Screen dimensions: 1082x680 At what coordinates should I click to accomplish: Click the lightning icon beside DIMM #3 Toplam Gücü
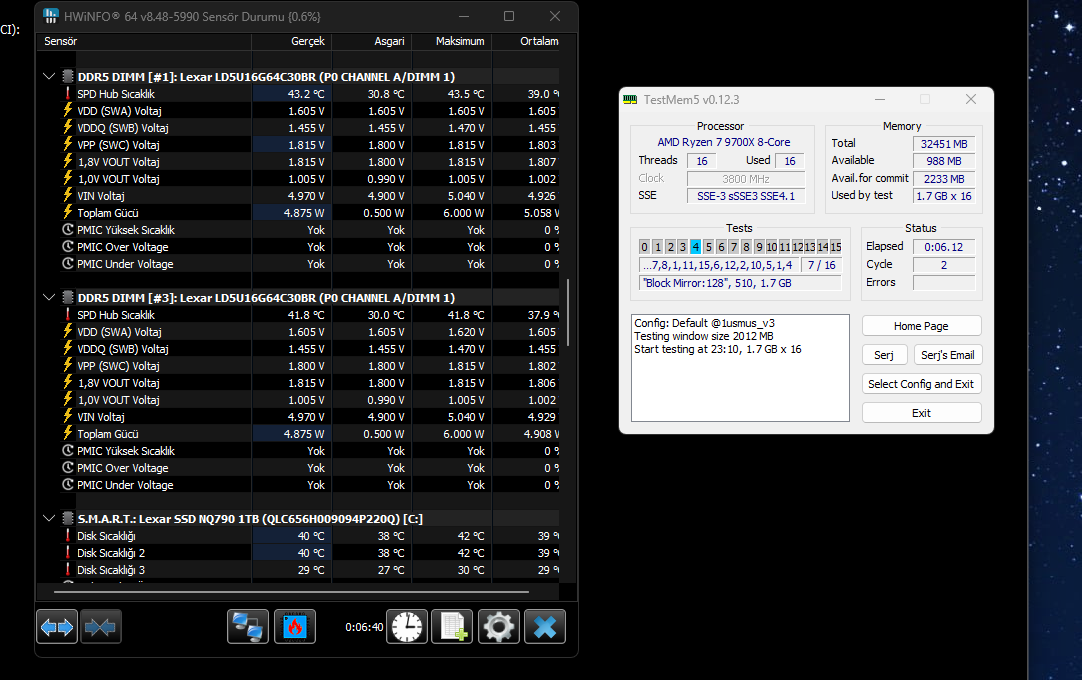pyautogui.click(x=68, y=434)
